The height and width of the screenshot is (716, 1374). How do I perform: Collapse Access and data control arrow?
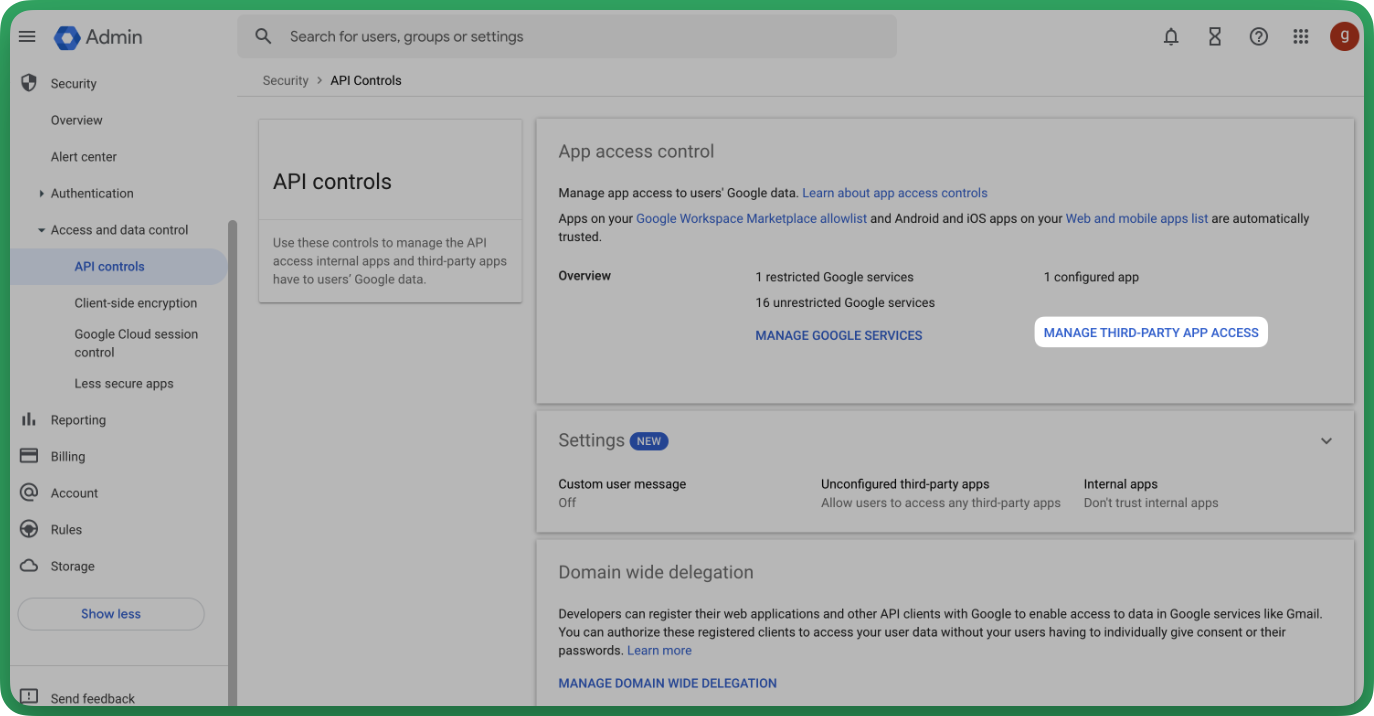pos(41,230)
